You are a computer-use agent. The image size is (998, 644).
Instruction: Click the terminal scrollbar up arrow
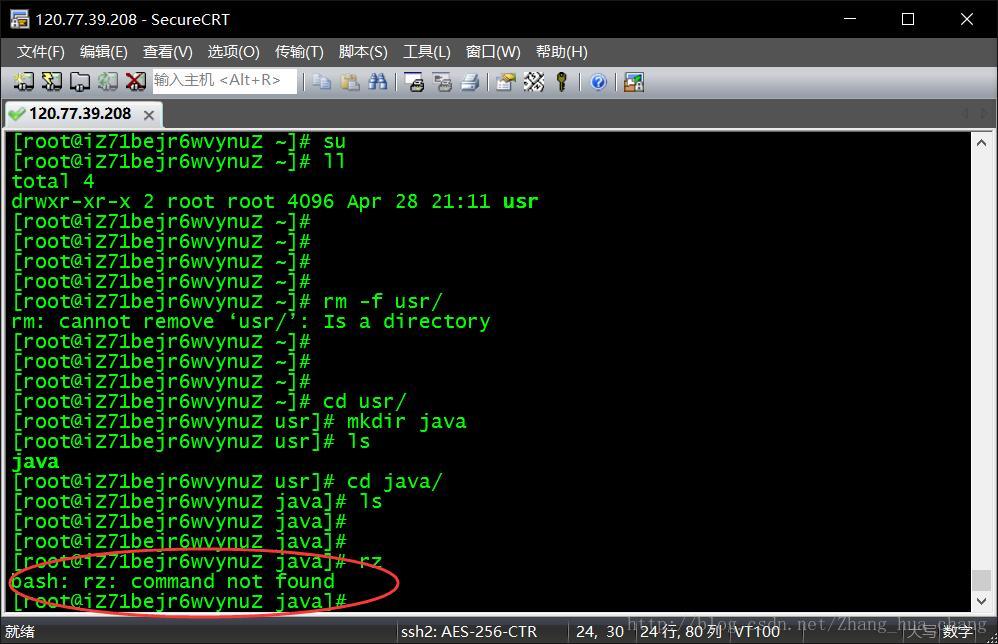[981, 143]
